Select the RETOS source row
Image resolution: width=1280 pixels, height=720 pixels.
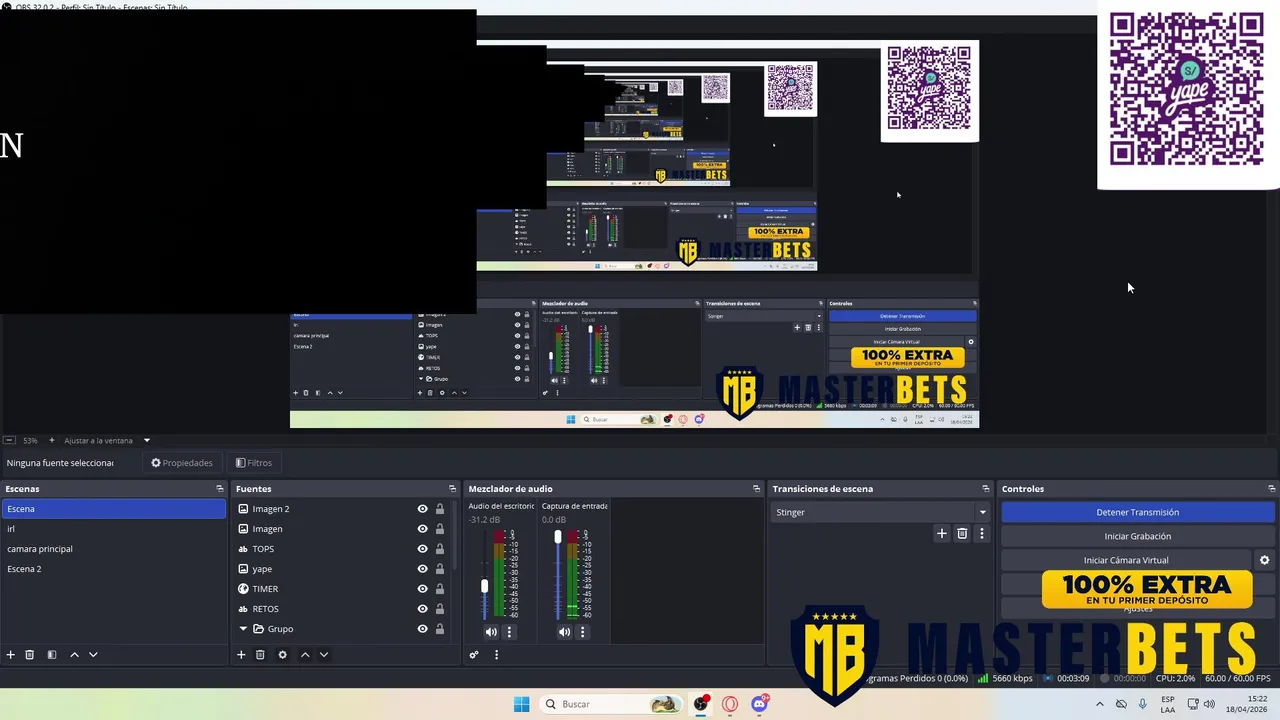pyautogui.click(x=340, y=609)
